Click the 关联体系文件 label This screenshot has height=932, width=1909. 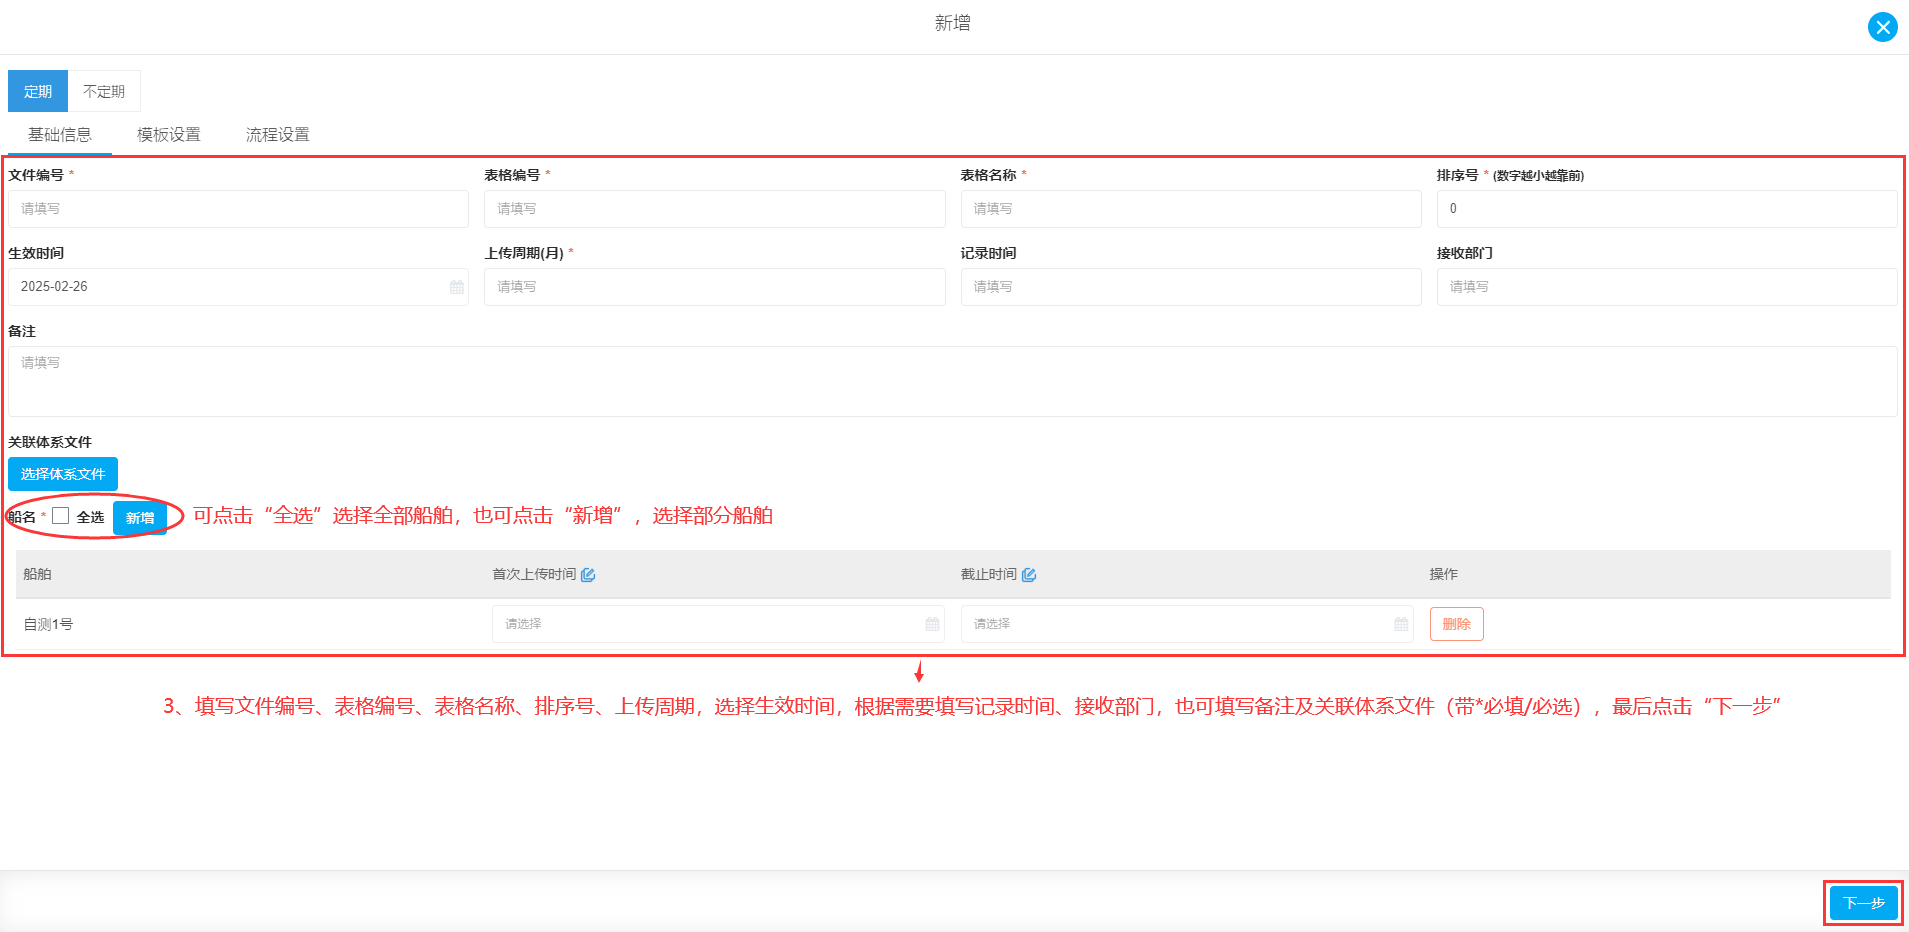click(x=50, y=442)
